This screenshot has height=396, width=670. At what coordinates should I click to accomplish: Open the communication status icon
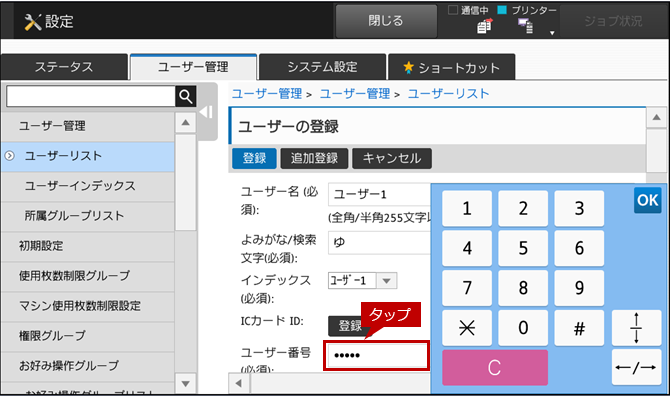[484, 26]
